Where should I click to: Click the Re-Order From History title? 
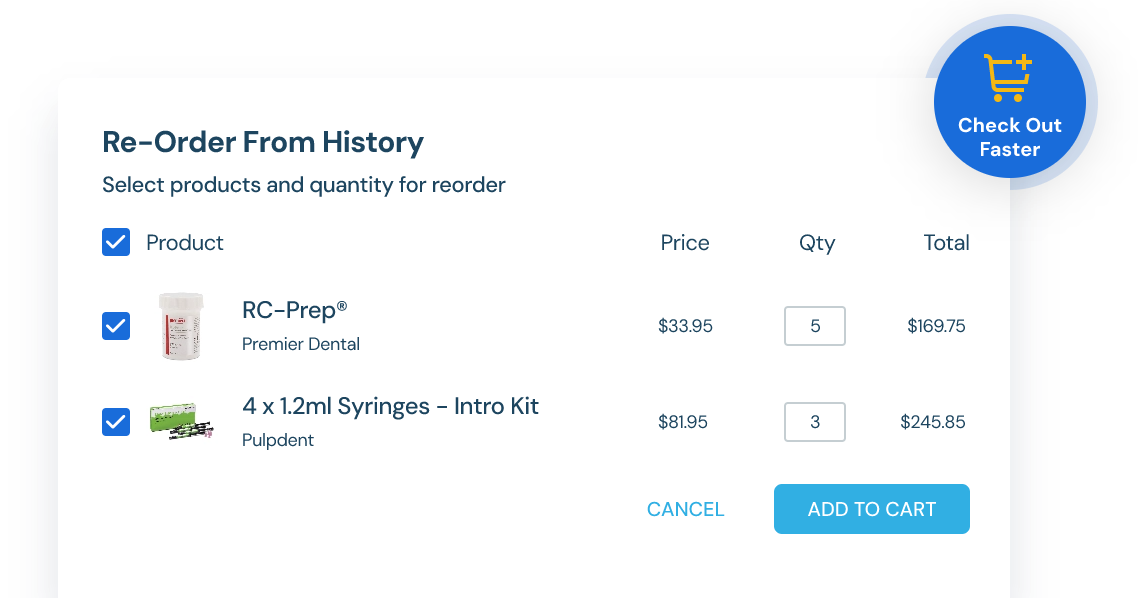(x=262, y=142)
